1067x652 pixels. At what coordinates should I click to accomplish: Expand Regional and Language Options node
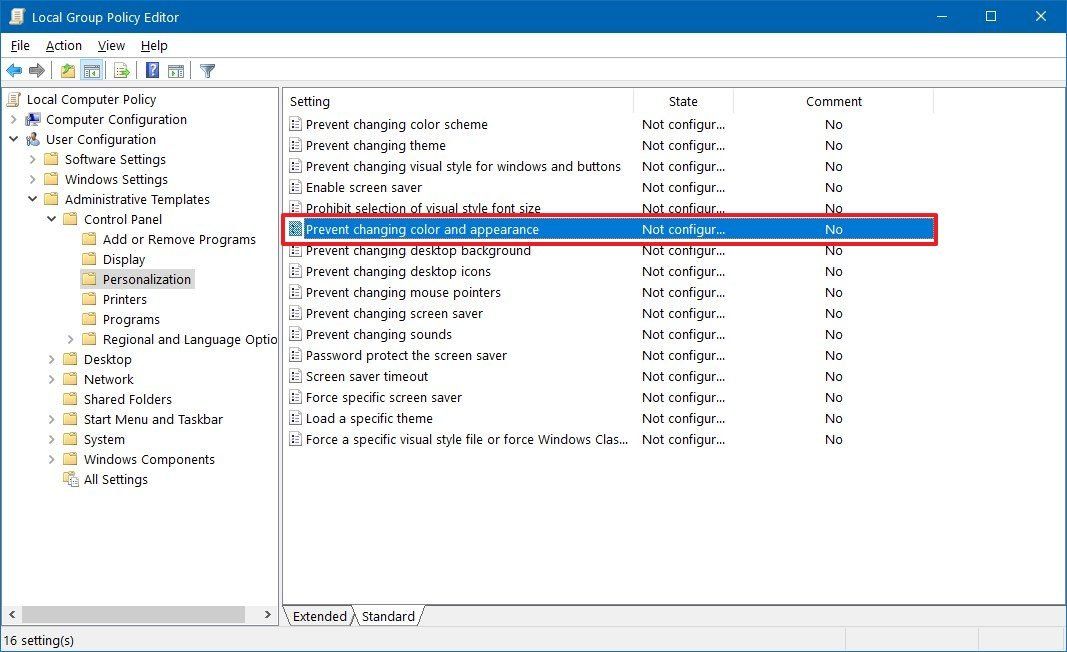click(69, 339)
